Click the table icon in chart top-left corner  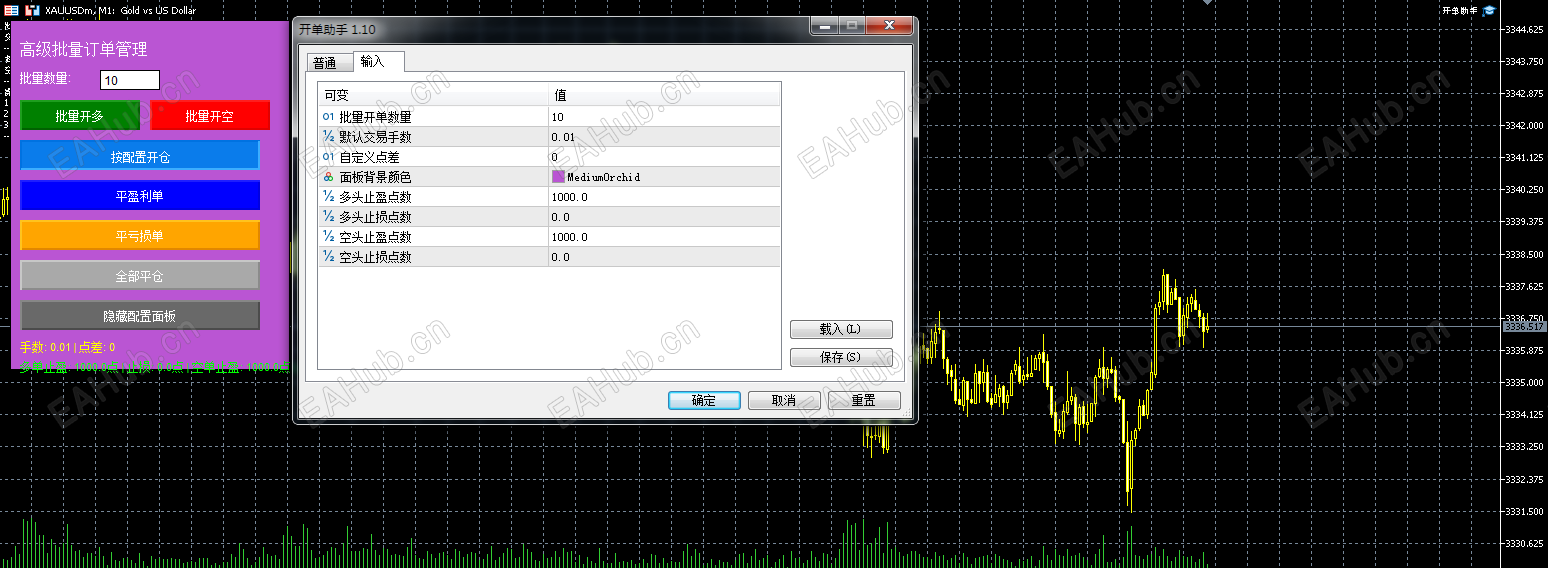(x=12, y=10)
